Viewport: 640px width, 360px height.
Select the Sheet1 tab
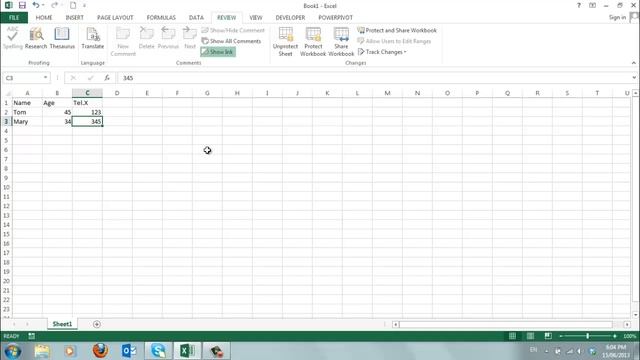coord(62,324)
